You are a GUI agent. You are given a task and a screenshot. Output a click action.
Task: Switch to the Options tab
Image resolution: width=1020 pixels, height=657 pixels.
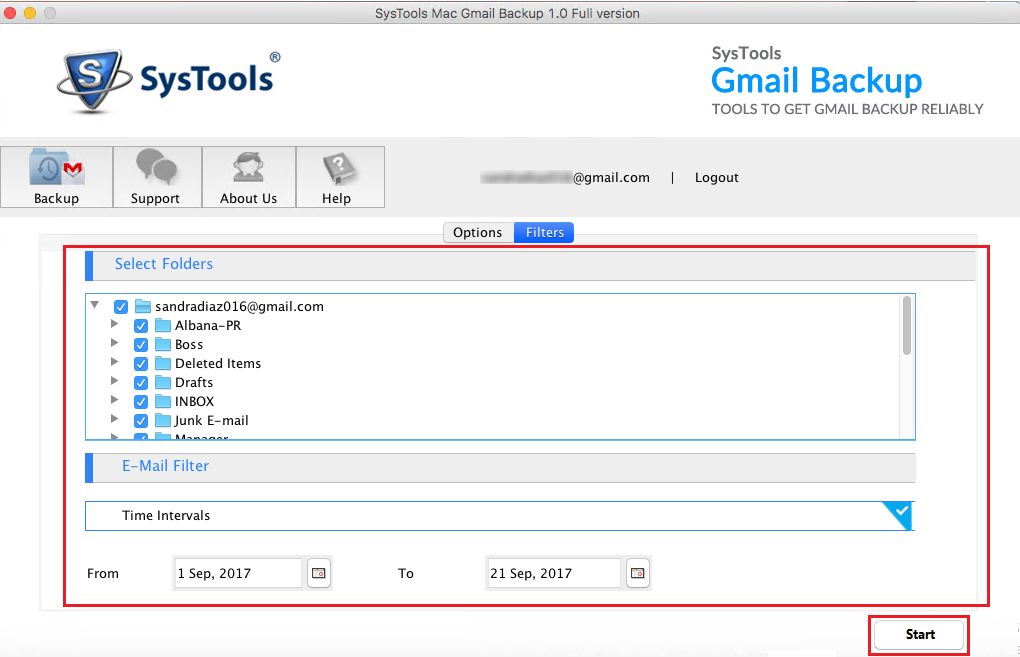[x=478, y=232]
